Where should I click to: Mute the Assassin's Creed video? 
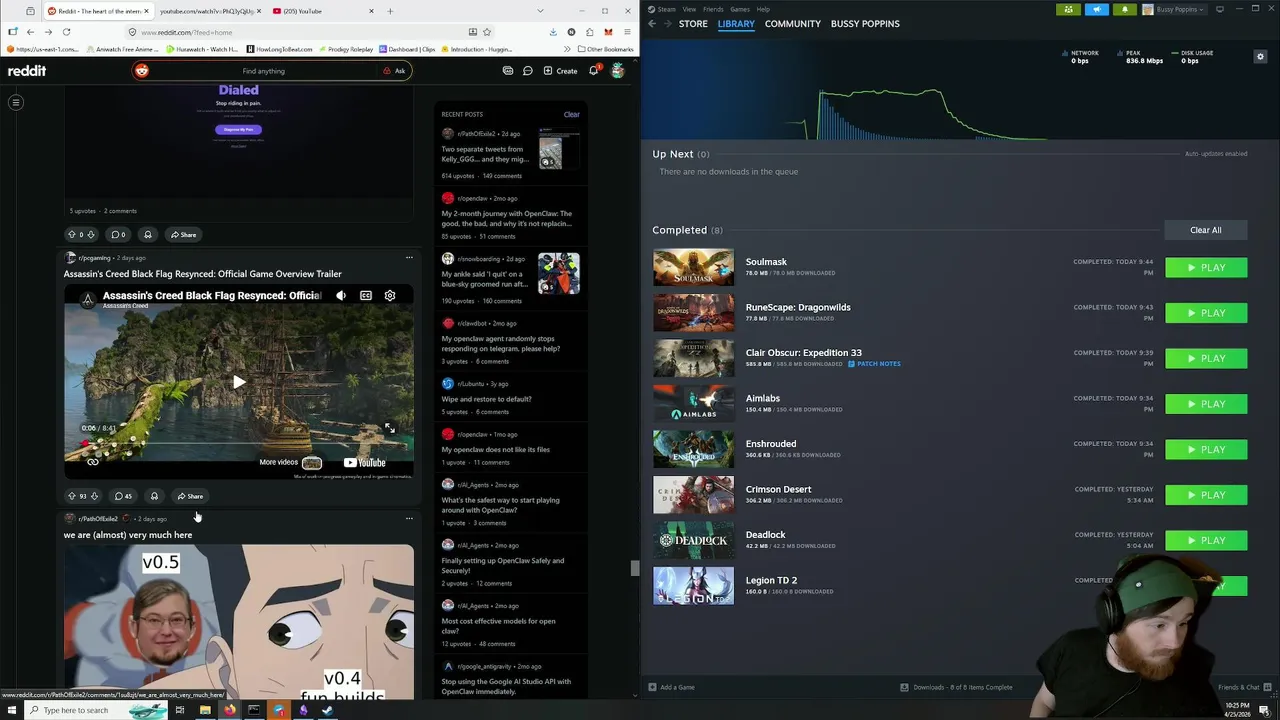[341, 296]
